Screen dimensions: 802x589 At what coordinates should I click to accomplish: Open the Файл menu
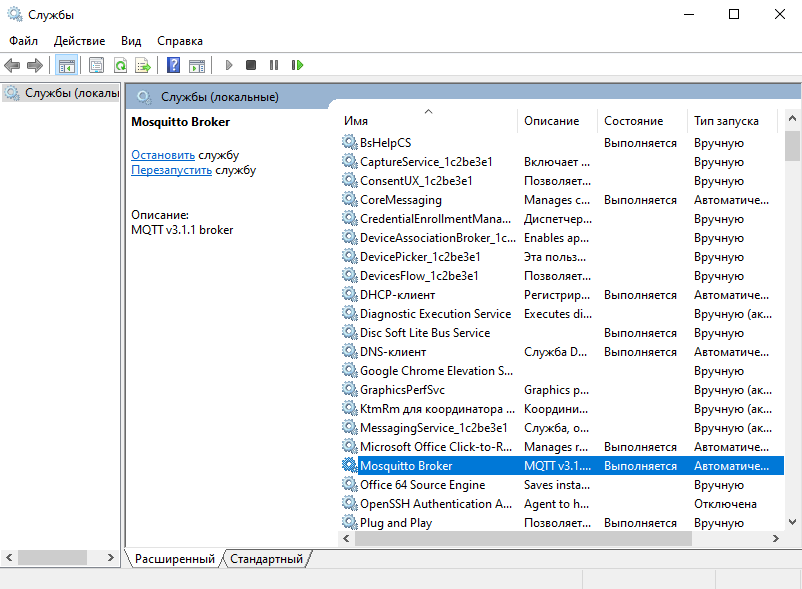(x=23, y=41)
